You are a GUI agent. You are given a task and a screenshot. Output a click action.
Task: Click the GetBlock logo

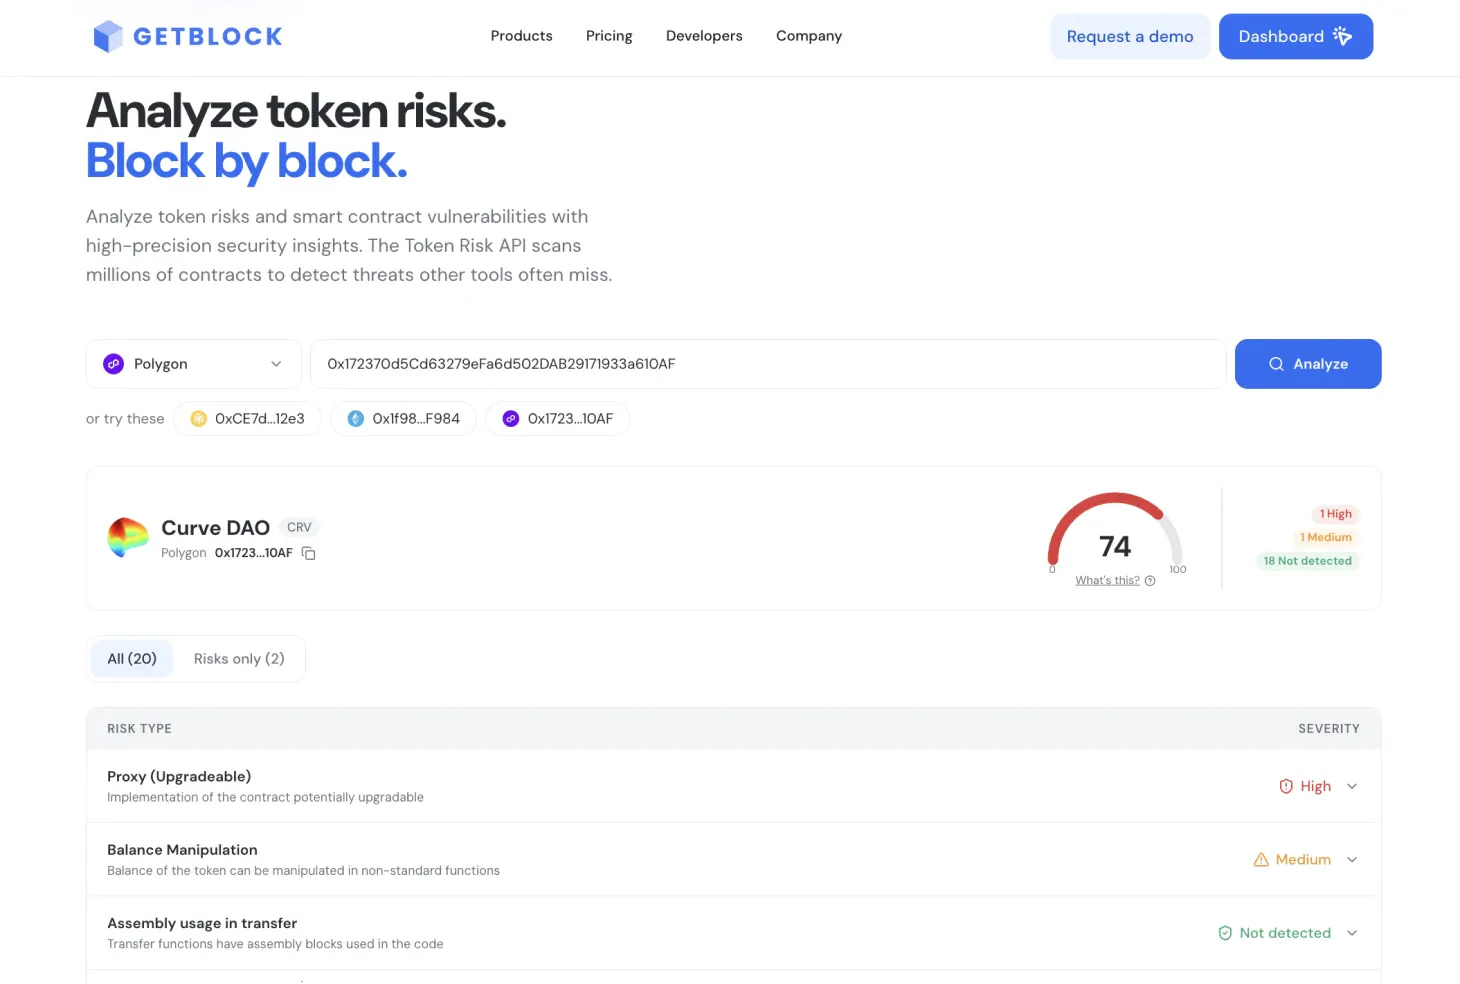pyautogui.click(x=186, y=36)
